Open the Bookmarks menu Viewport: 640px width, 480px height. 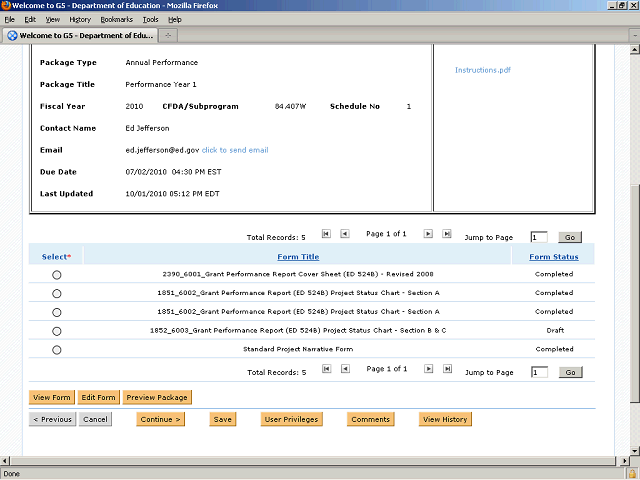point(116,19)
